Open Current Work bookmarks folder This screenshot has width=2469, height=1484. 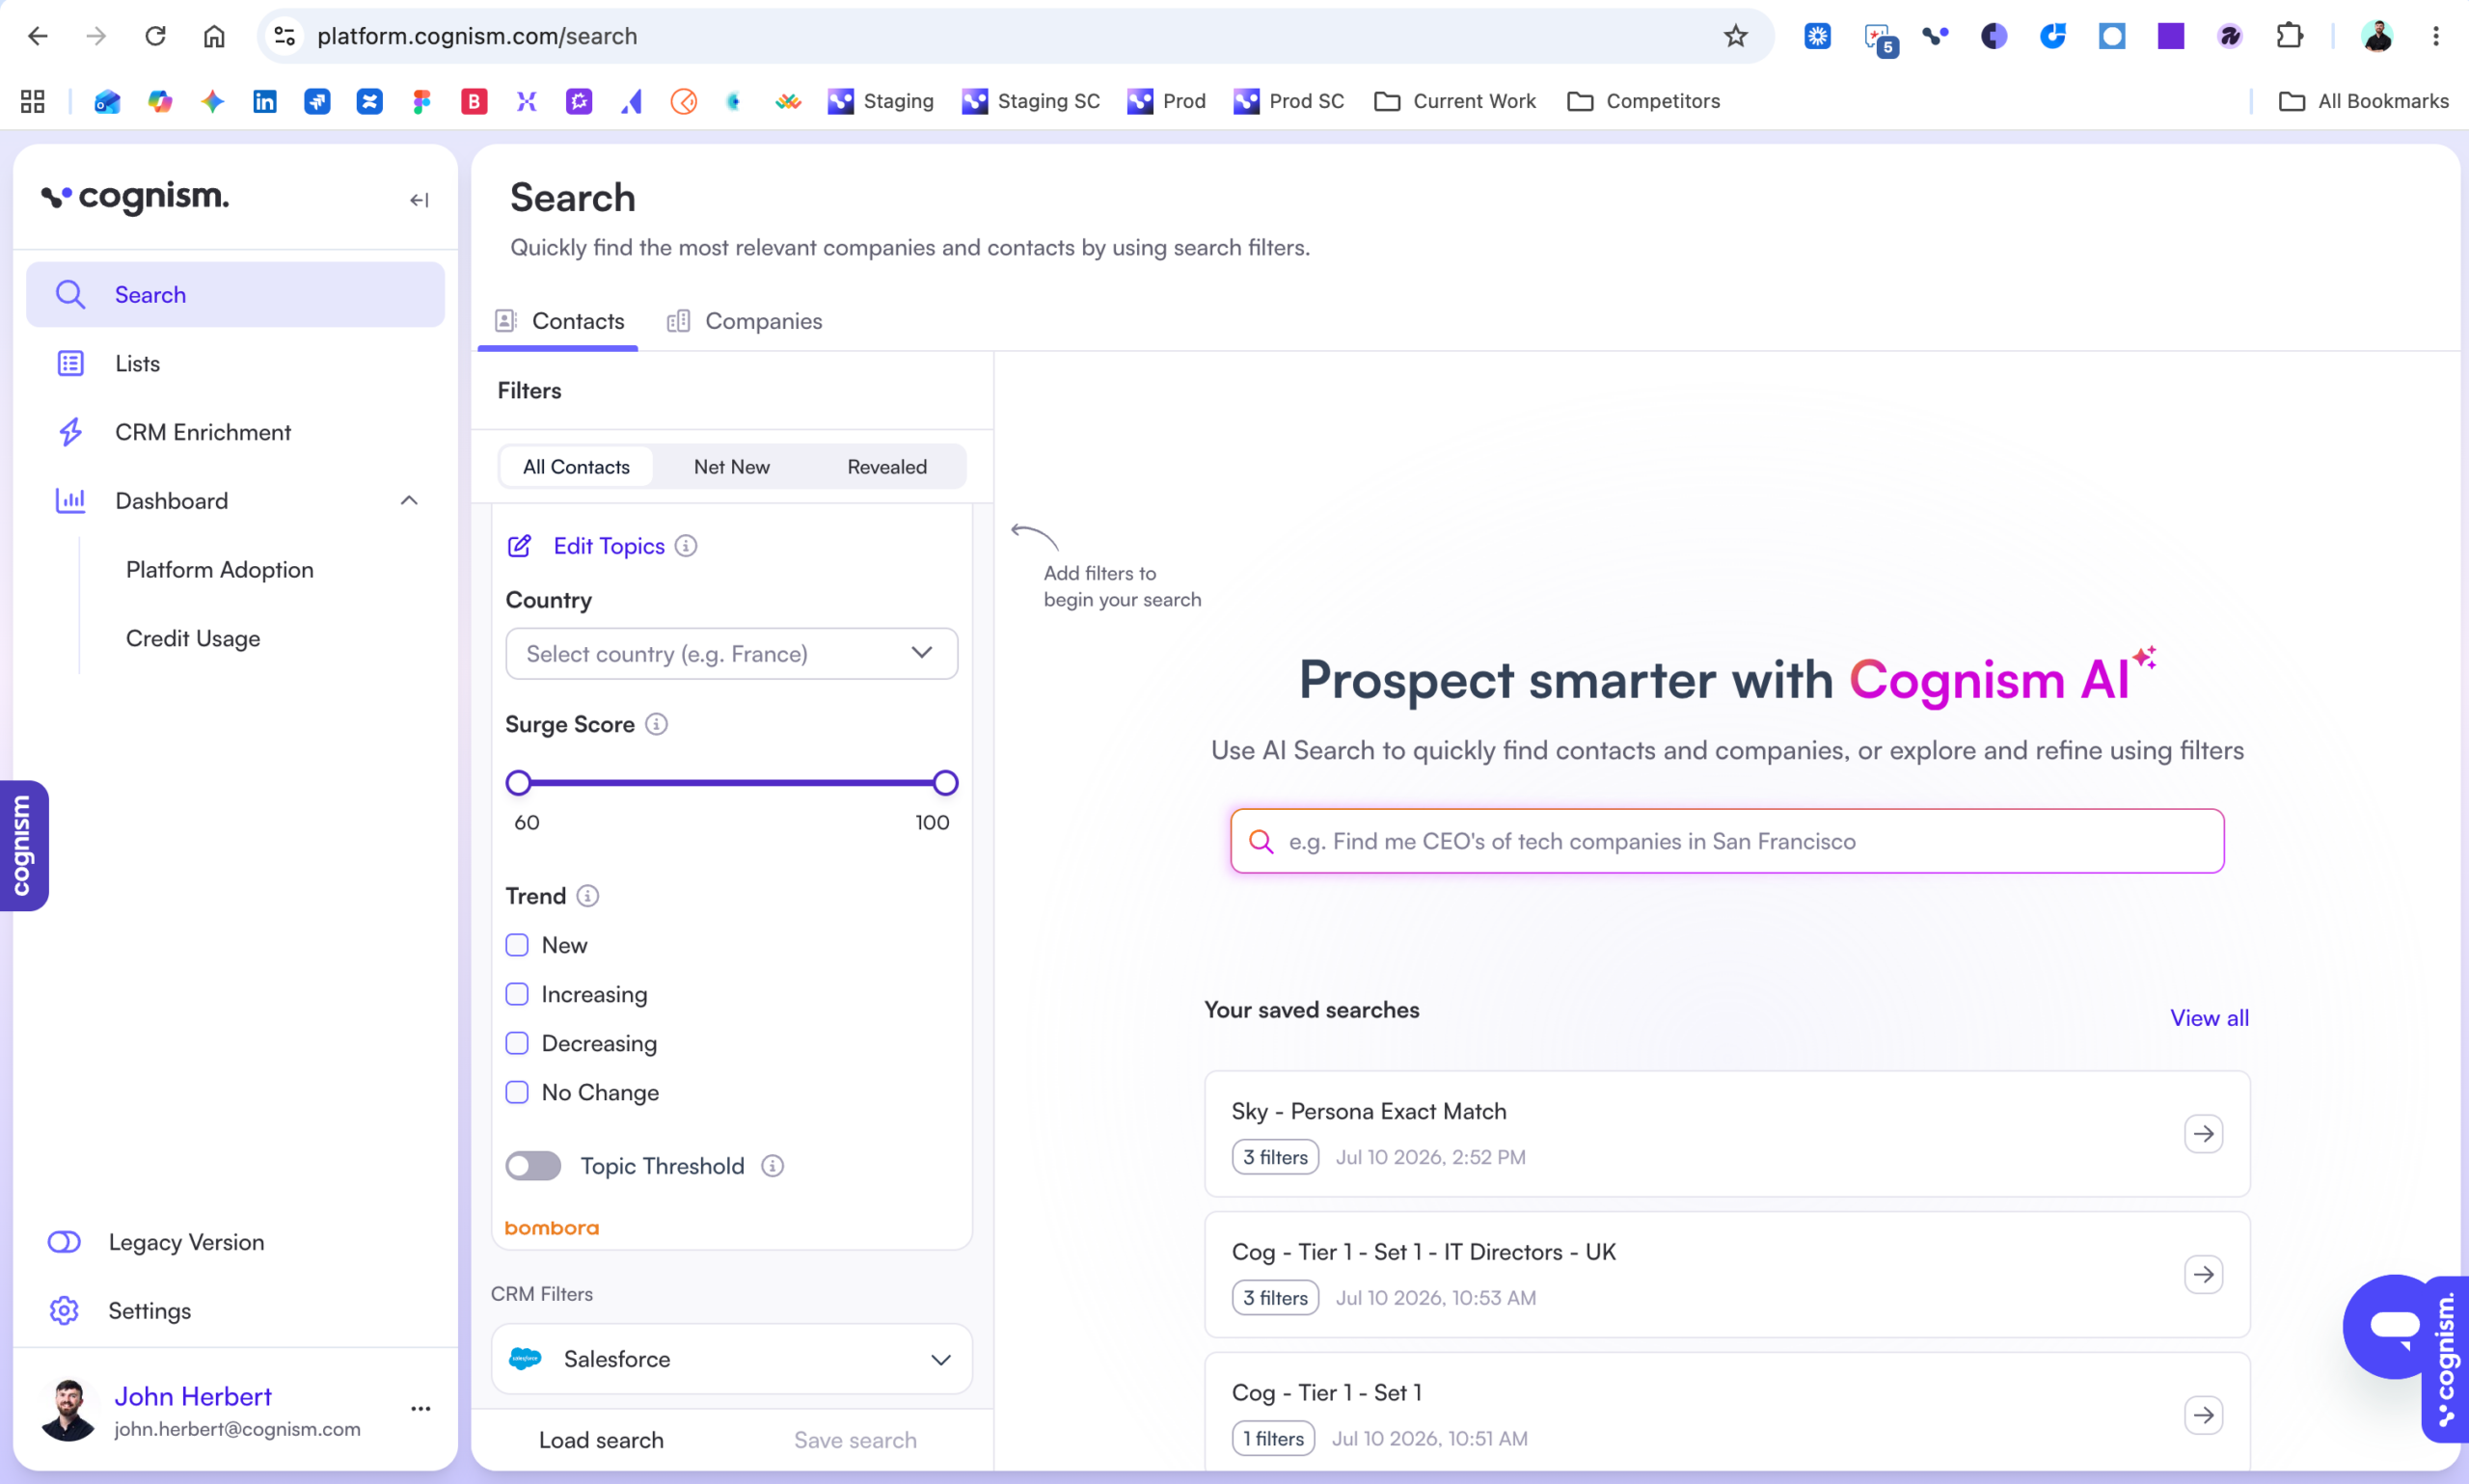pyautogui.click(x=1455, y=101)
